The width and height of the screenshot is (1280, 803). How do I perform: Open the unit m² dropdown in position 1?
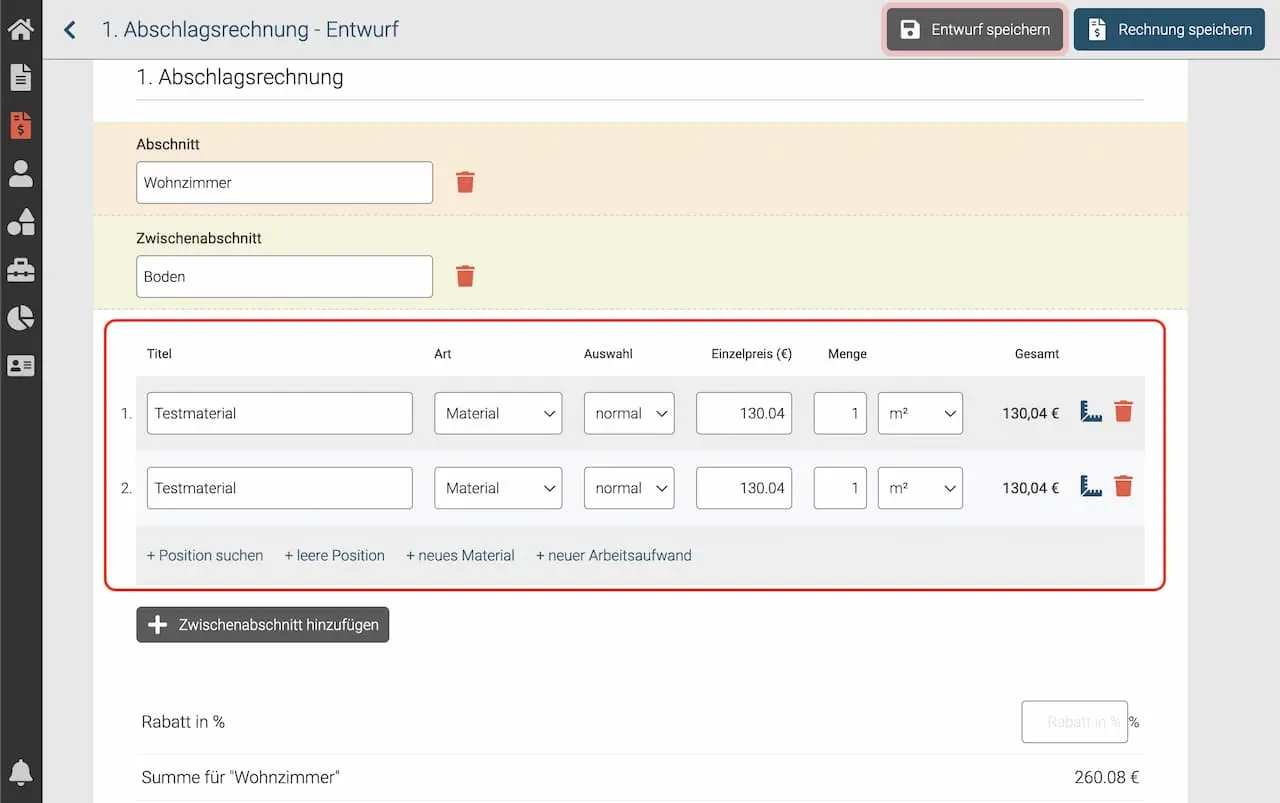920,413
